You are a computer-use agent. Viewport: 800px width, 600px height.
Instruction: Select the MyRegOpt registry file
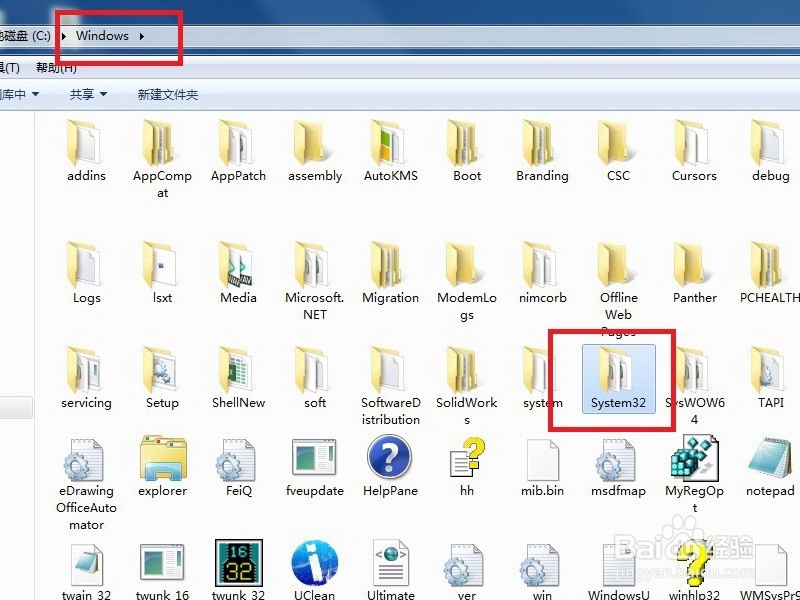click(x=694, y=474)
